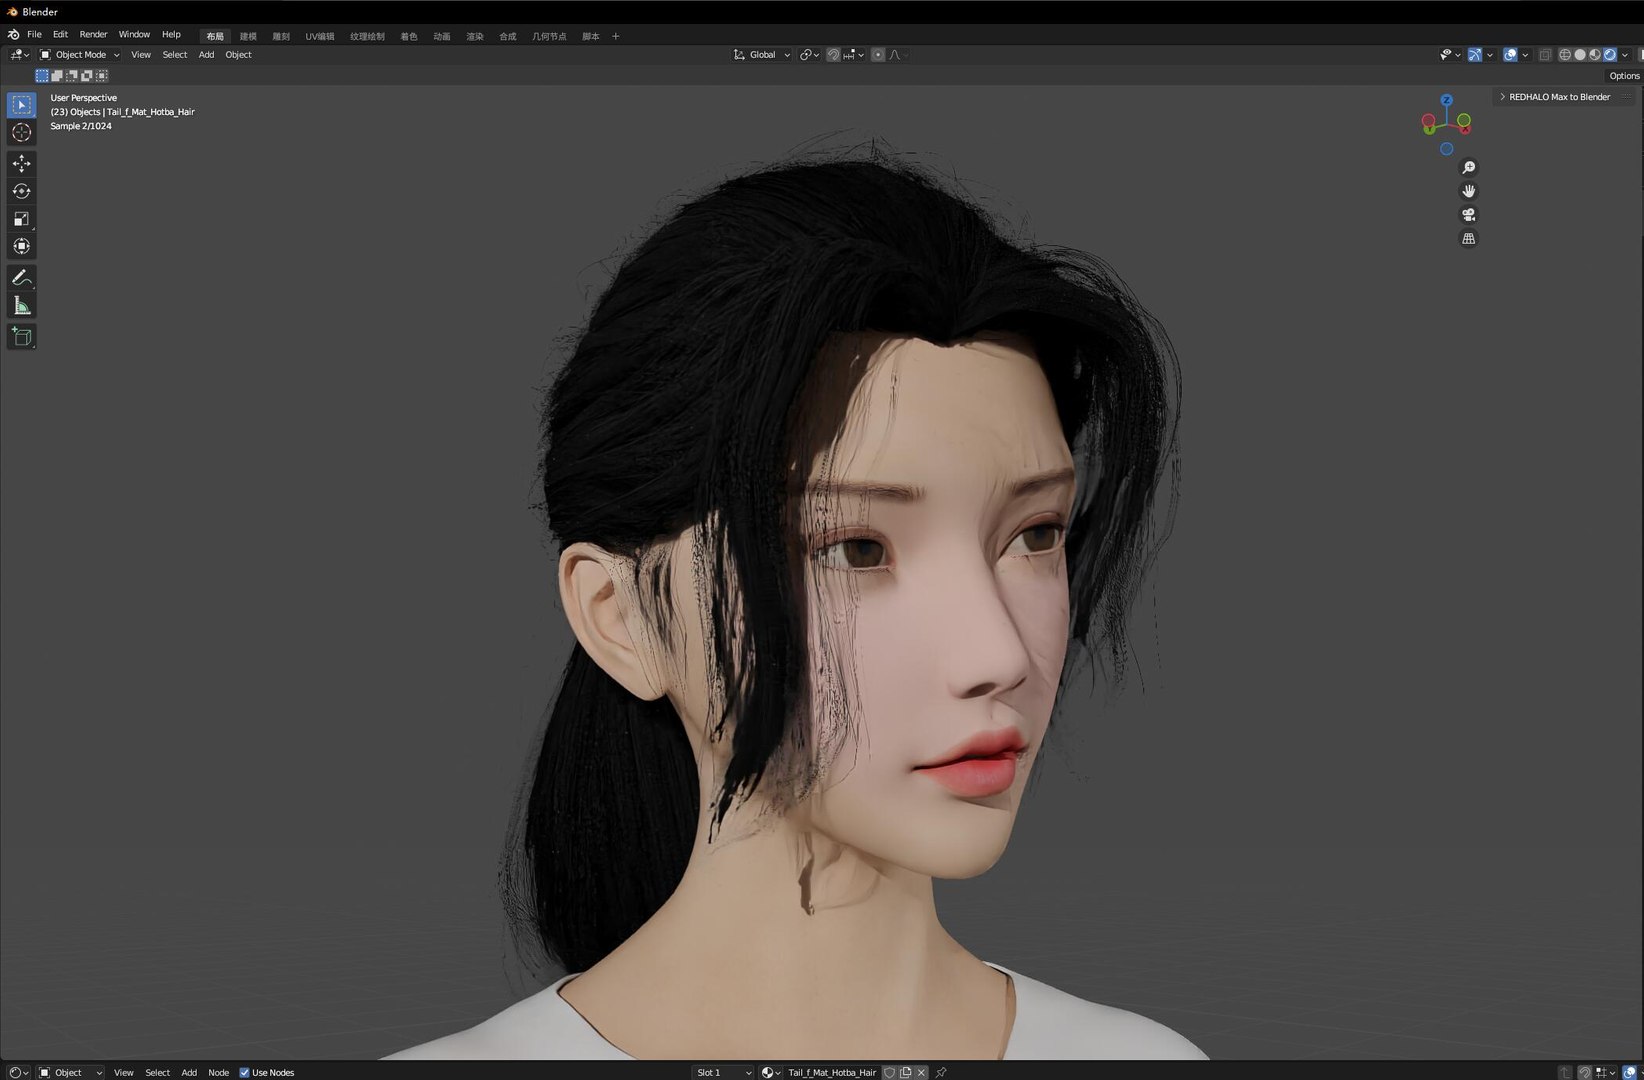
Task: Select the Add Cube tool
Action: click(x=21, y=337)
